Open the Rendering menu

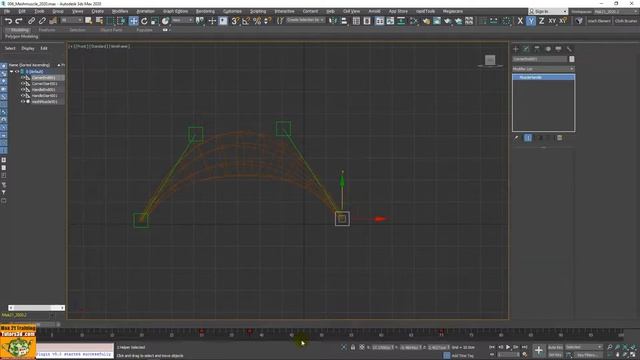click(205, 11)
